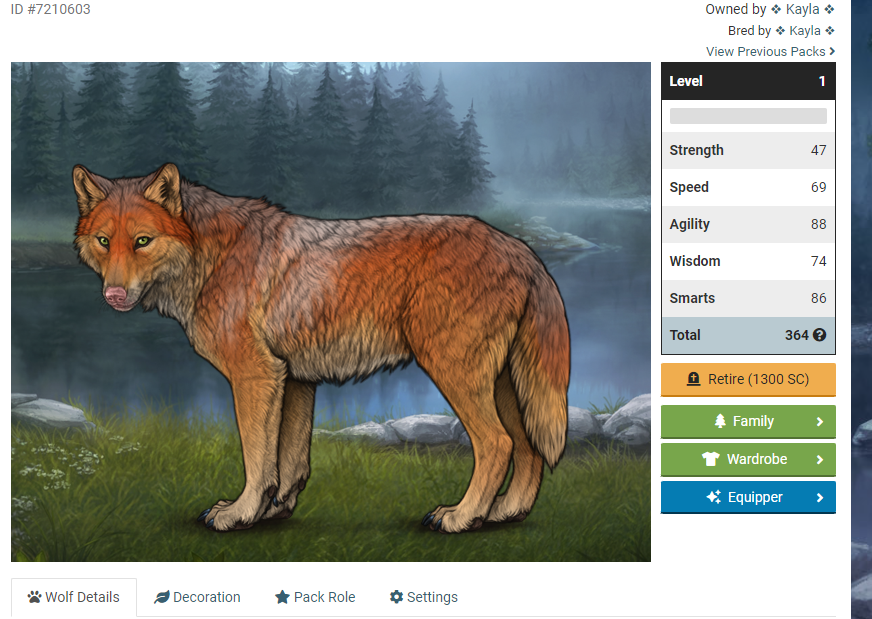Click the sparkle icon on Equipper button

coord(714,497)
